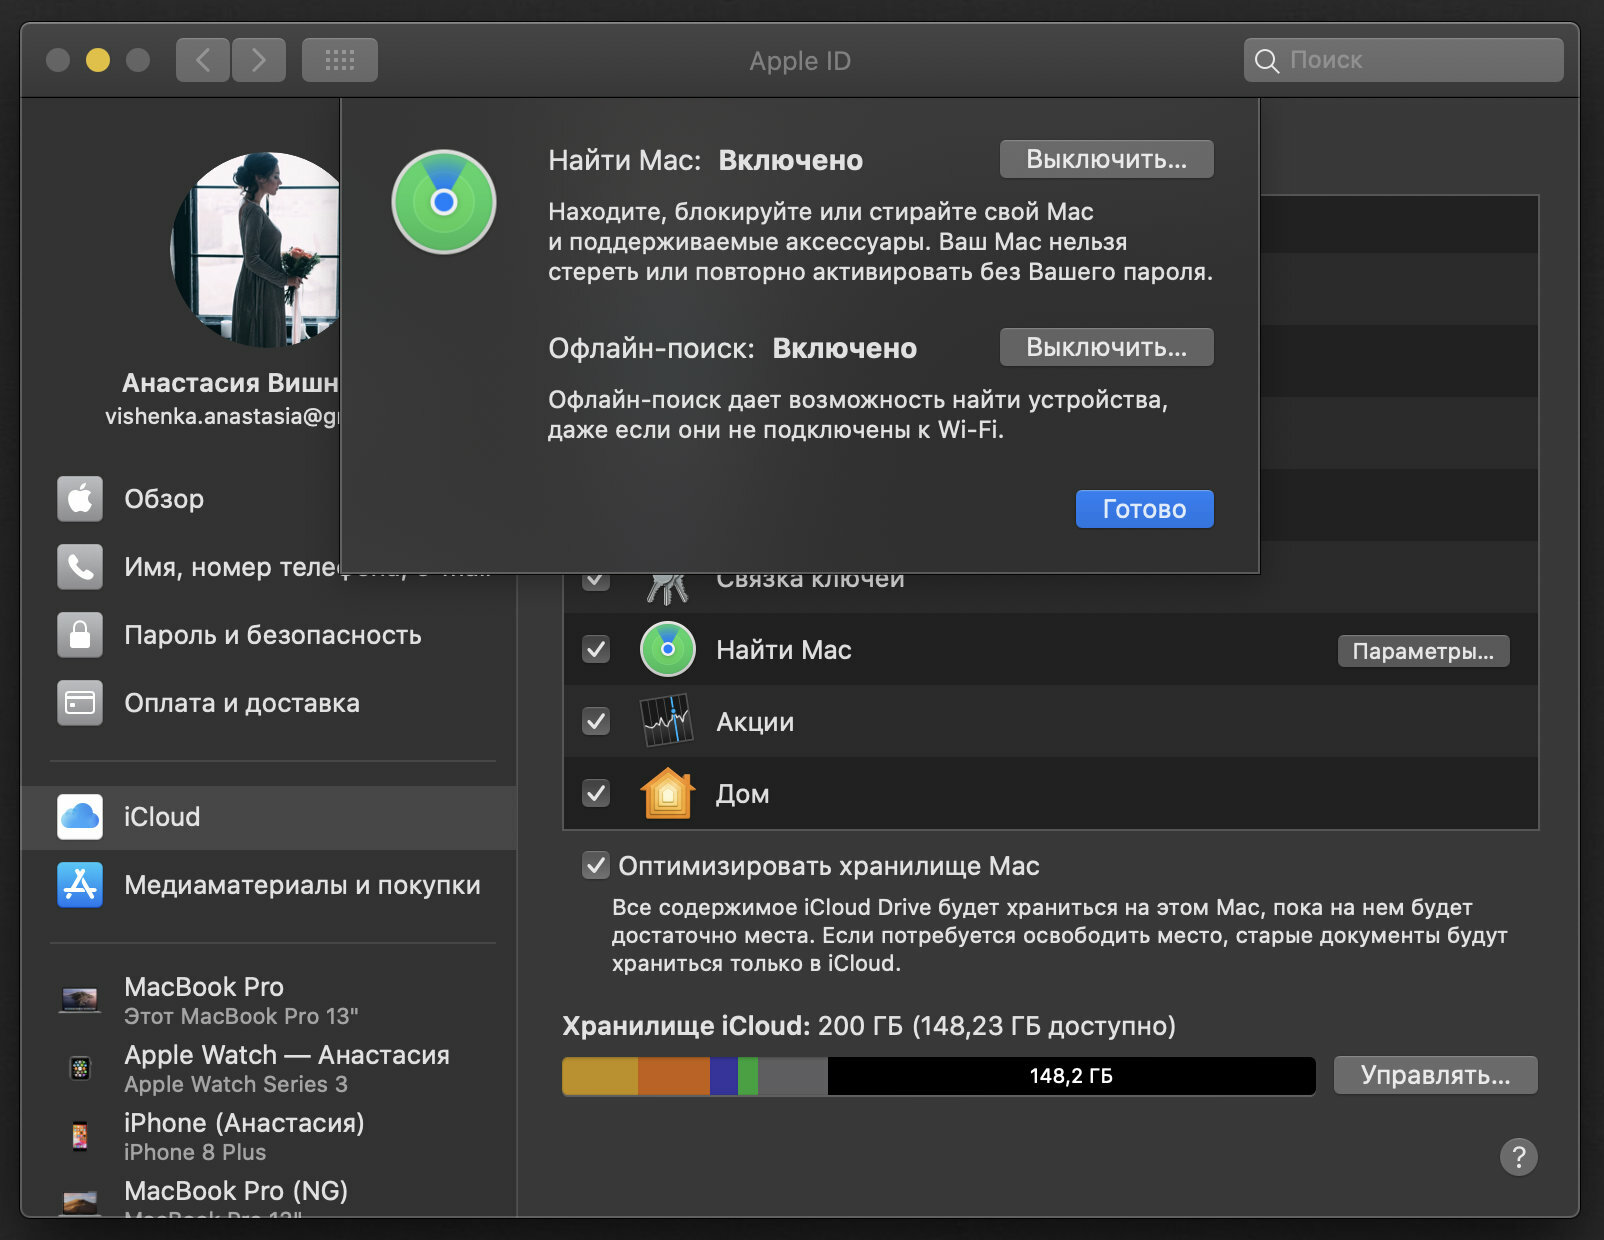
Task: Click the 148,2 ГБ free space bar
Action: pos(1071,1076)
